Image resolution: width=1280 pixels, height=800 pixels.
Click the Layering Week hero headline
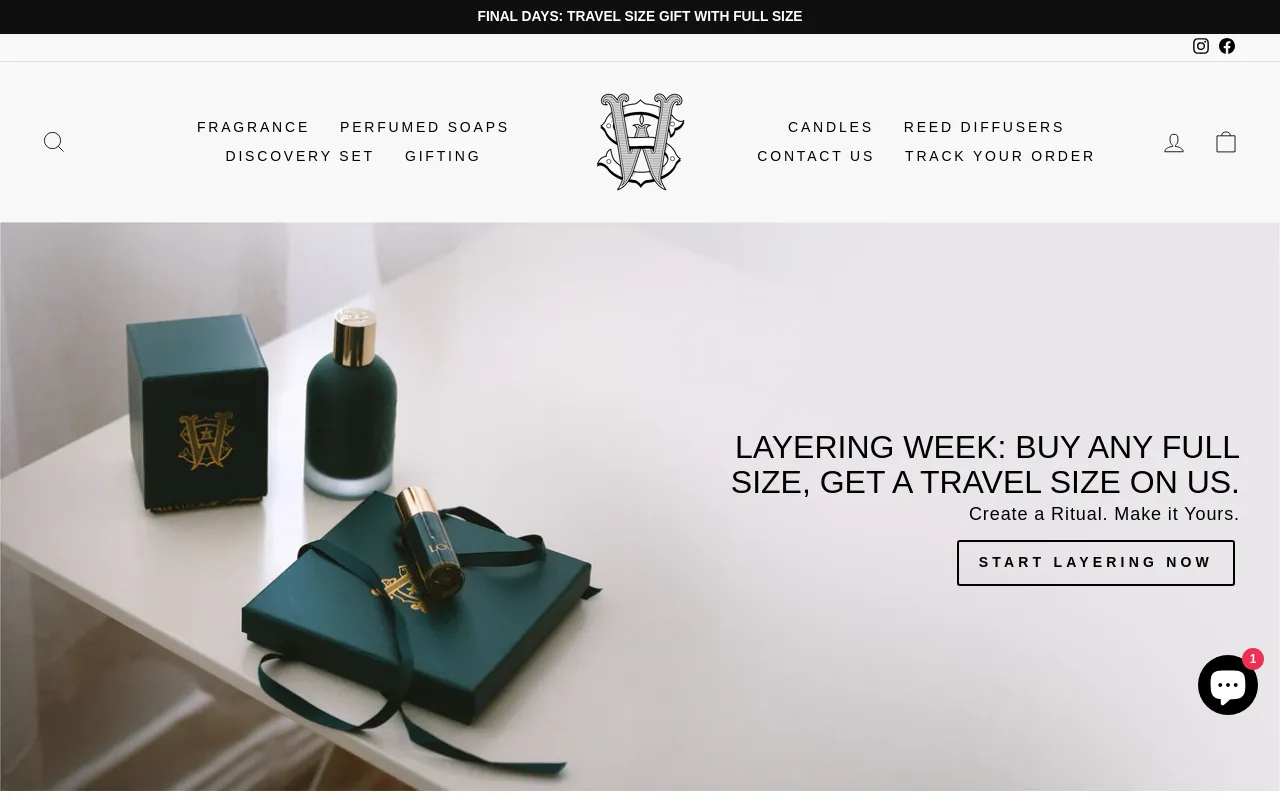pyautogui.click(x=985, y=465)
